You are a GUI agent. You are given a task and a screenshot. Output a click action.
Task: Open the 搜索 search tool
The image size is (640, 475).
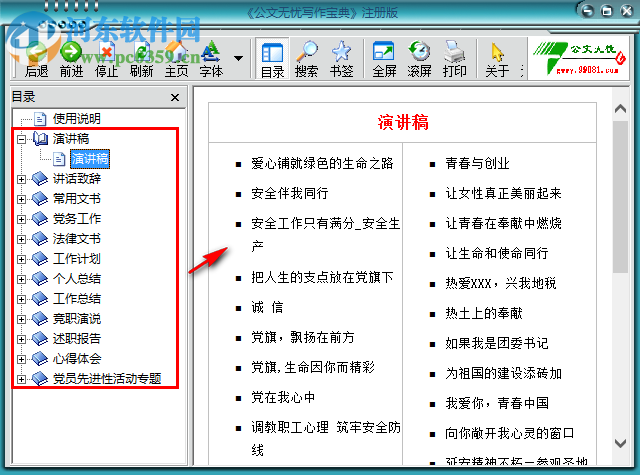point(307,60)
